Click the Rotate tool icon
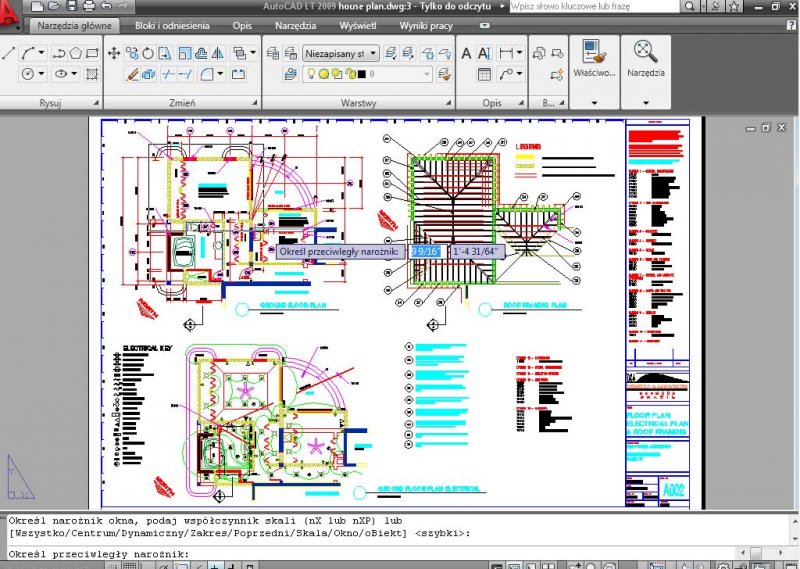Viewport: 800px width, 569px height. (x=148, y=53)
